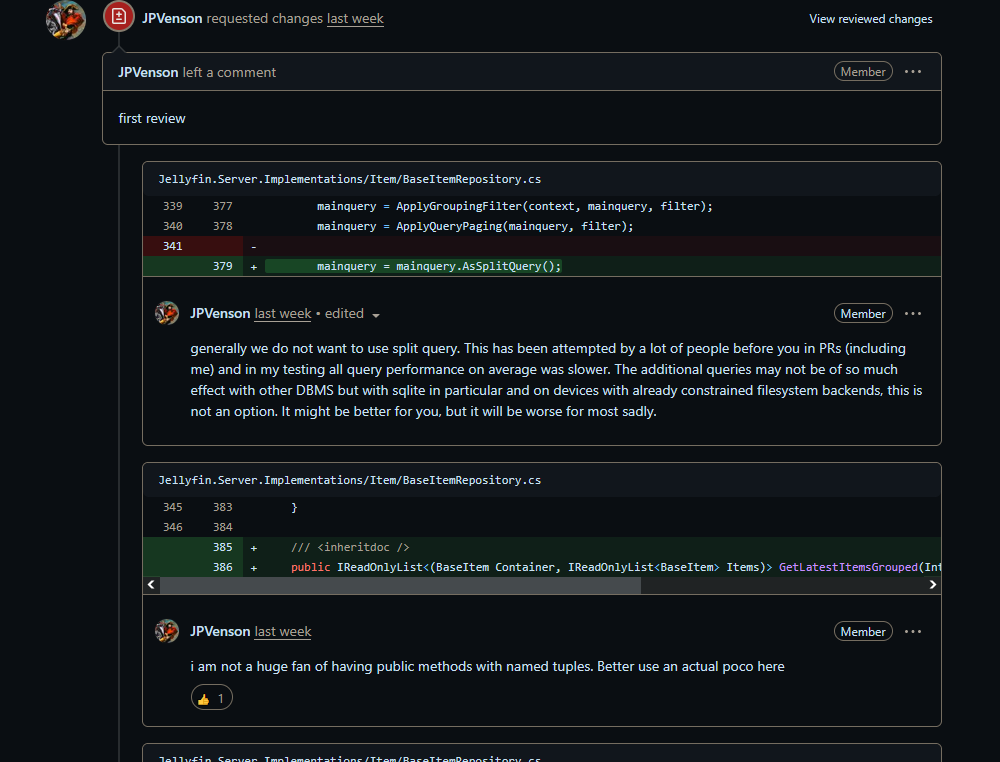1000x762 pixels.
Task: Click the left arrow of horizontal scrollbar
Action: [151, 585]
